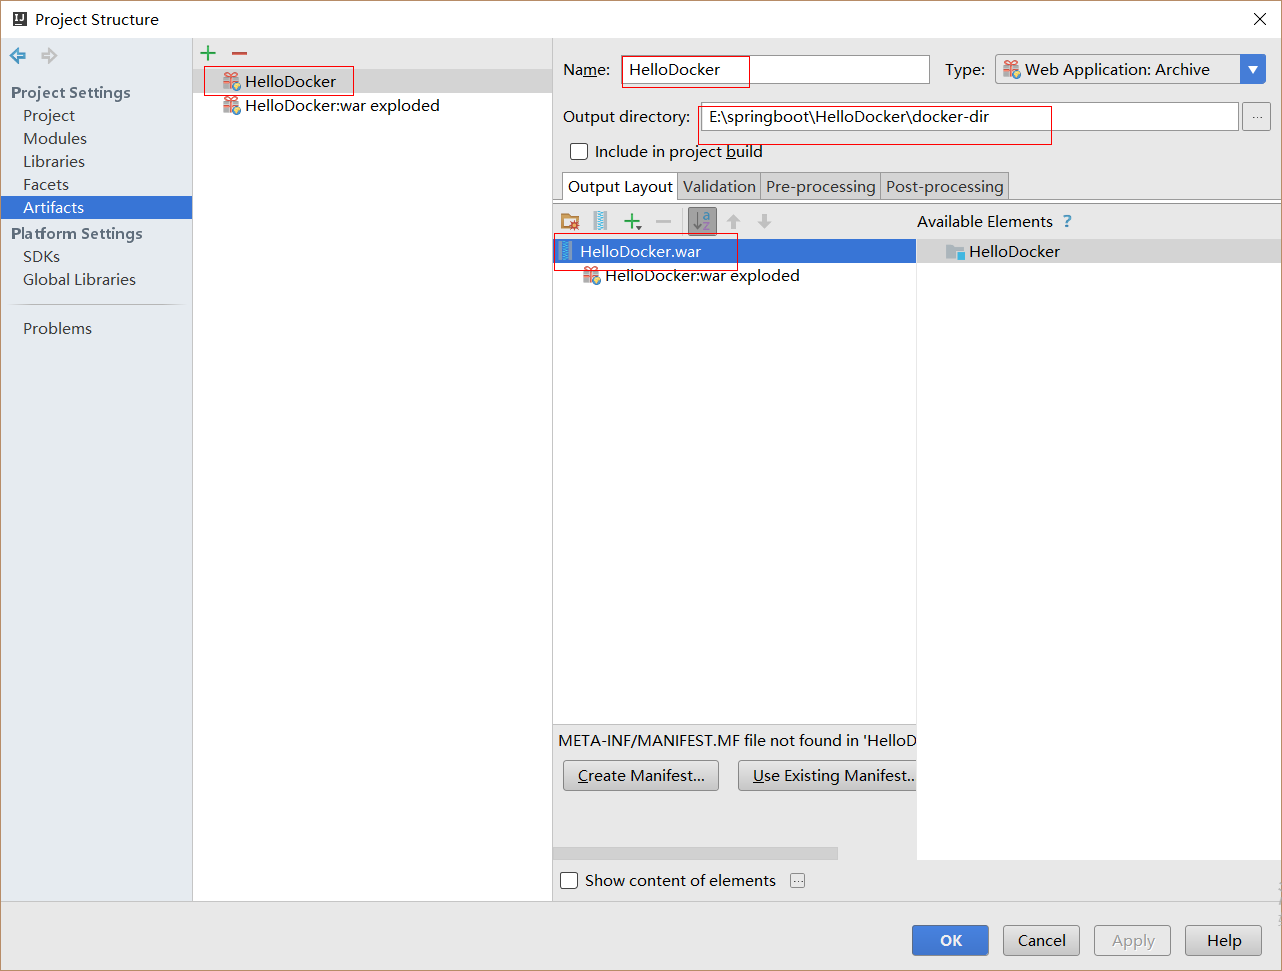Click the Create Archive icon in layout toolbar
The width and height of the screenshot is (1282, 971).
point(600,221)
